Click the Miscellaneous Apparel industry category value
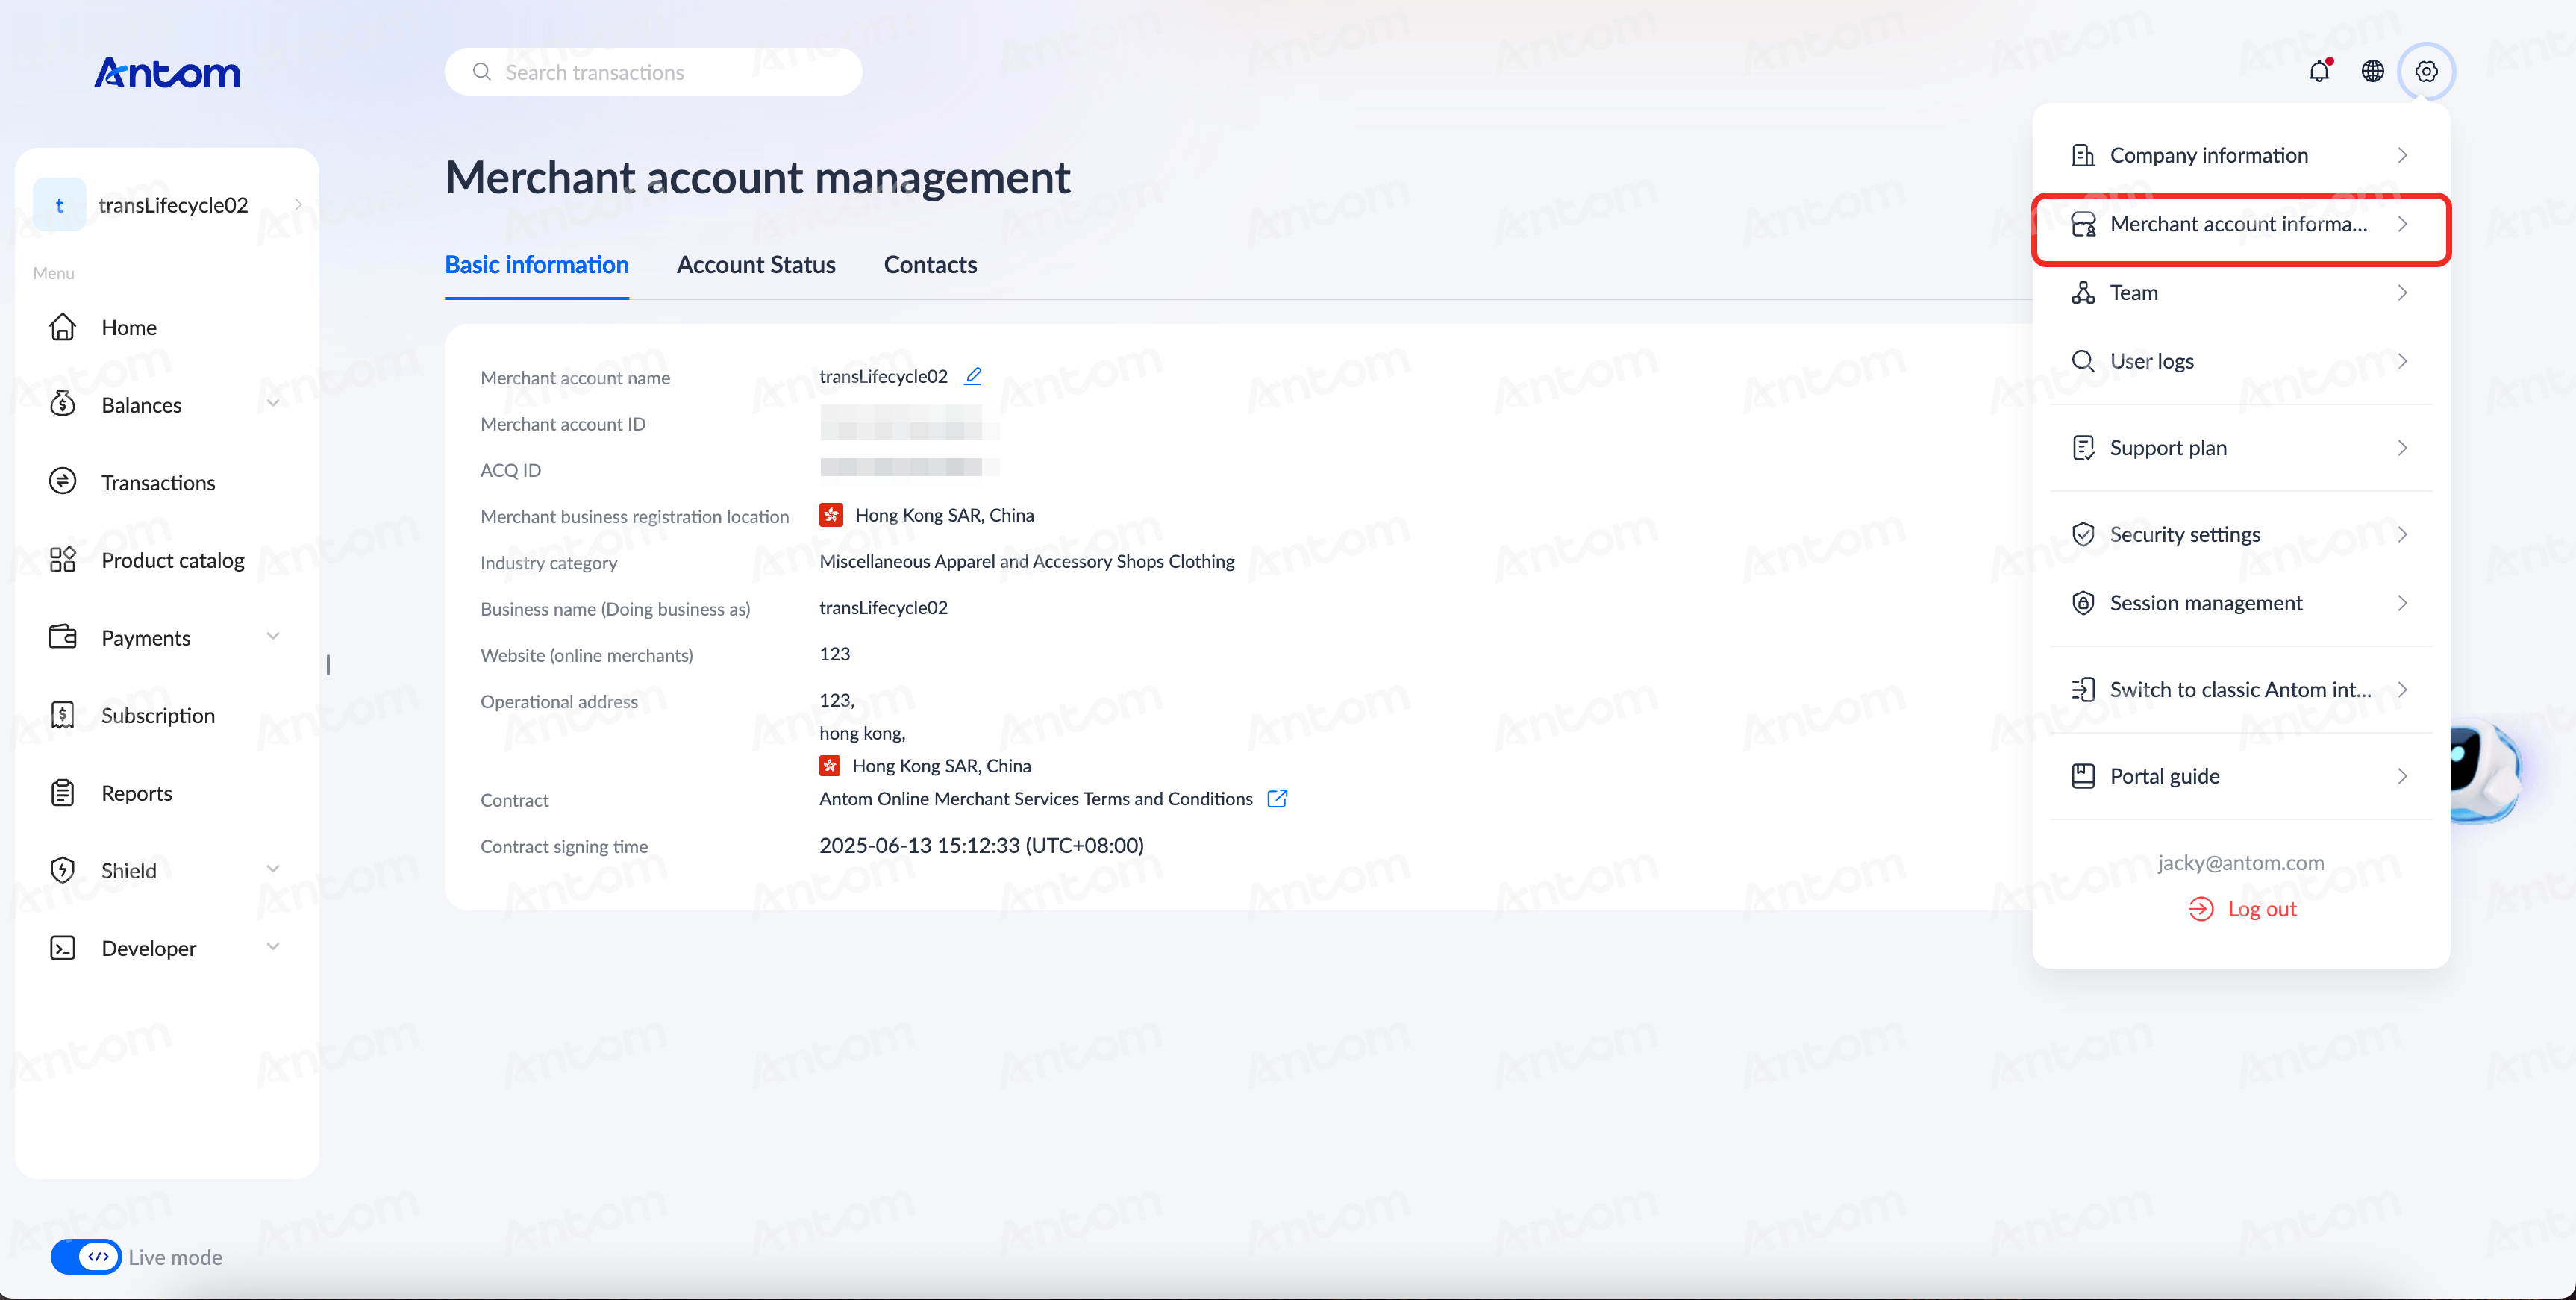The width and height of the screenshot is (2576, 1300). tap(1027, 562)
